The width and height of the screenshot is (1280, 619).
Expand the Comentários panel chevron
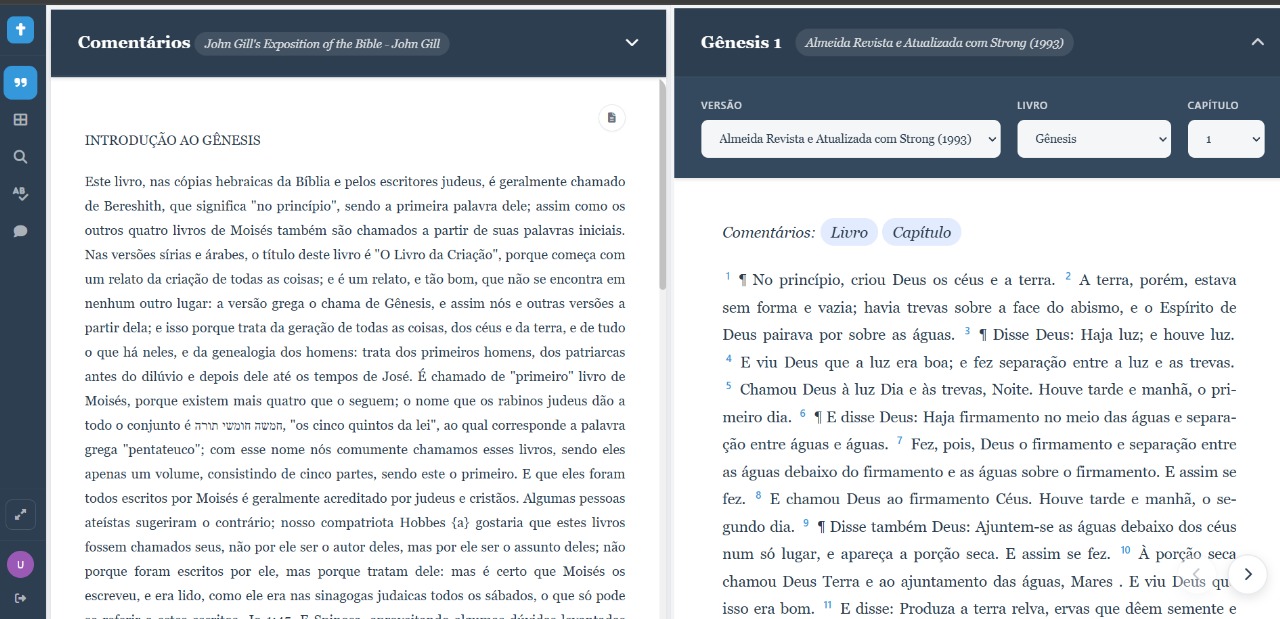coord(631,42)
